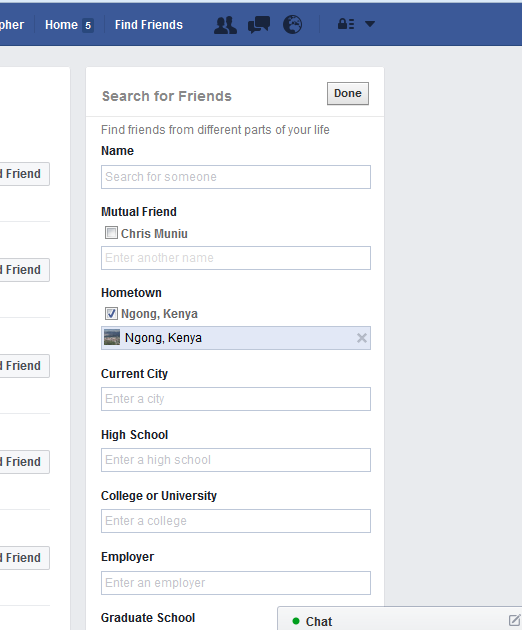Expand the account settings dropdown arrow

point(370,24)
